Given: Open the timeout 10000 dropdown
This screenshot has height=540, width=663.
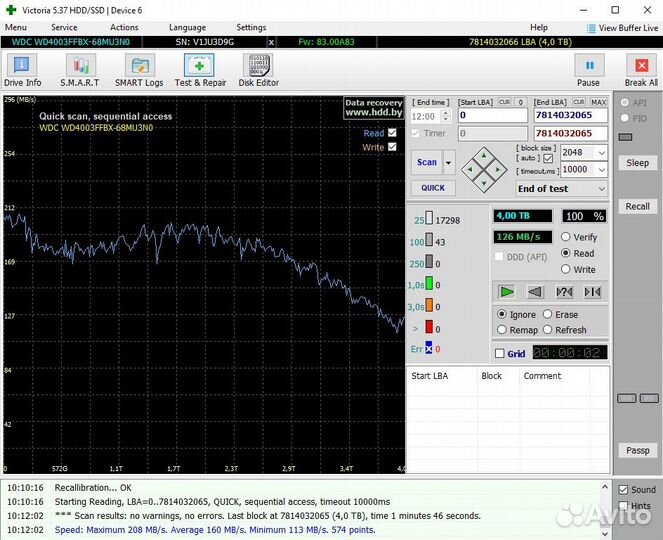Looking at the screenshot, I should pyautogui.click(x=600, y=170).
